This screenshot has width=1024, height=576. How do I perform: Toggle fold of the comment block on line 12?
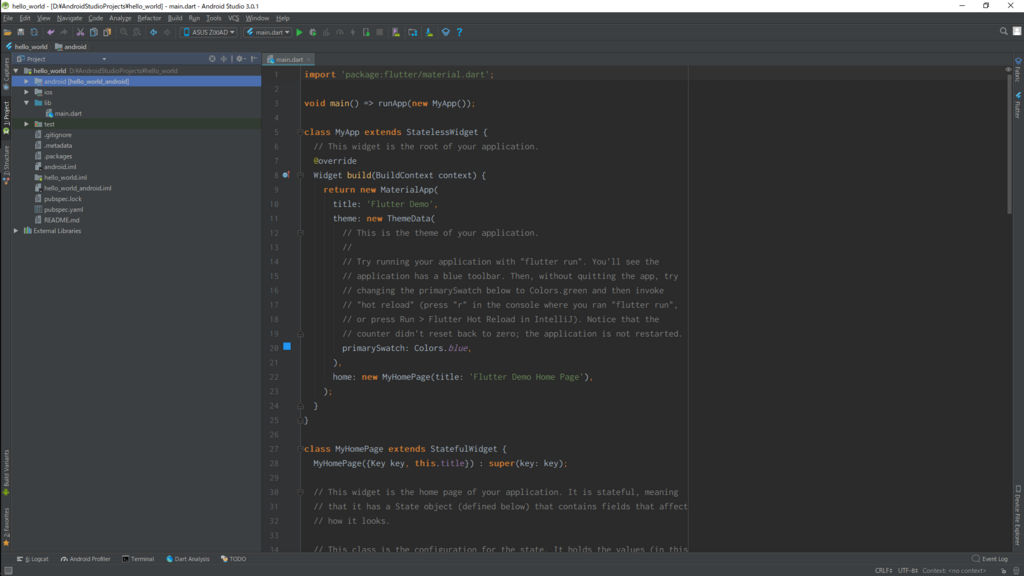(x=300, y=232)
